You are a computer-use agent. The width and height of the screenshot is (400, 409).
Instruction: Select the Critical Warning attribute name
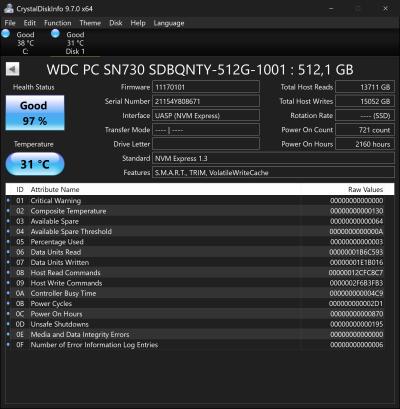click(56, 201)
